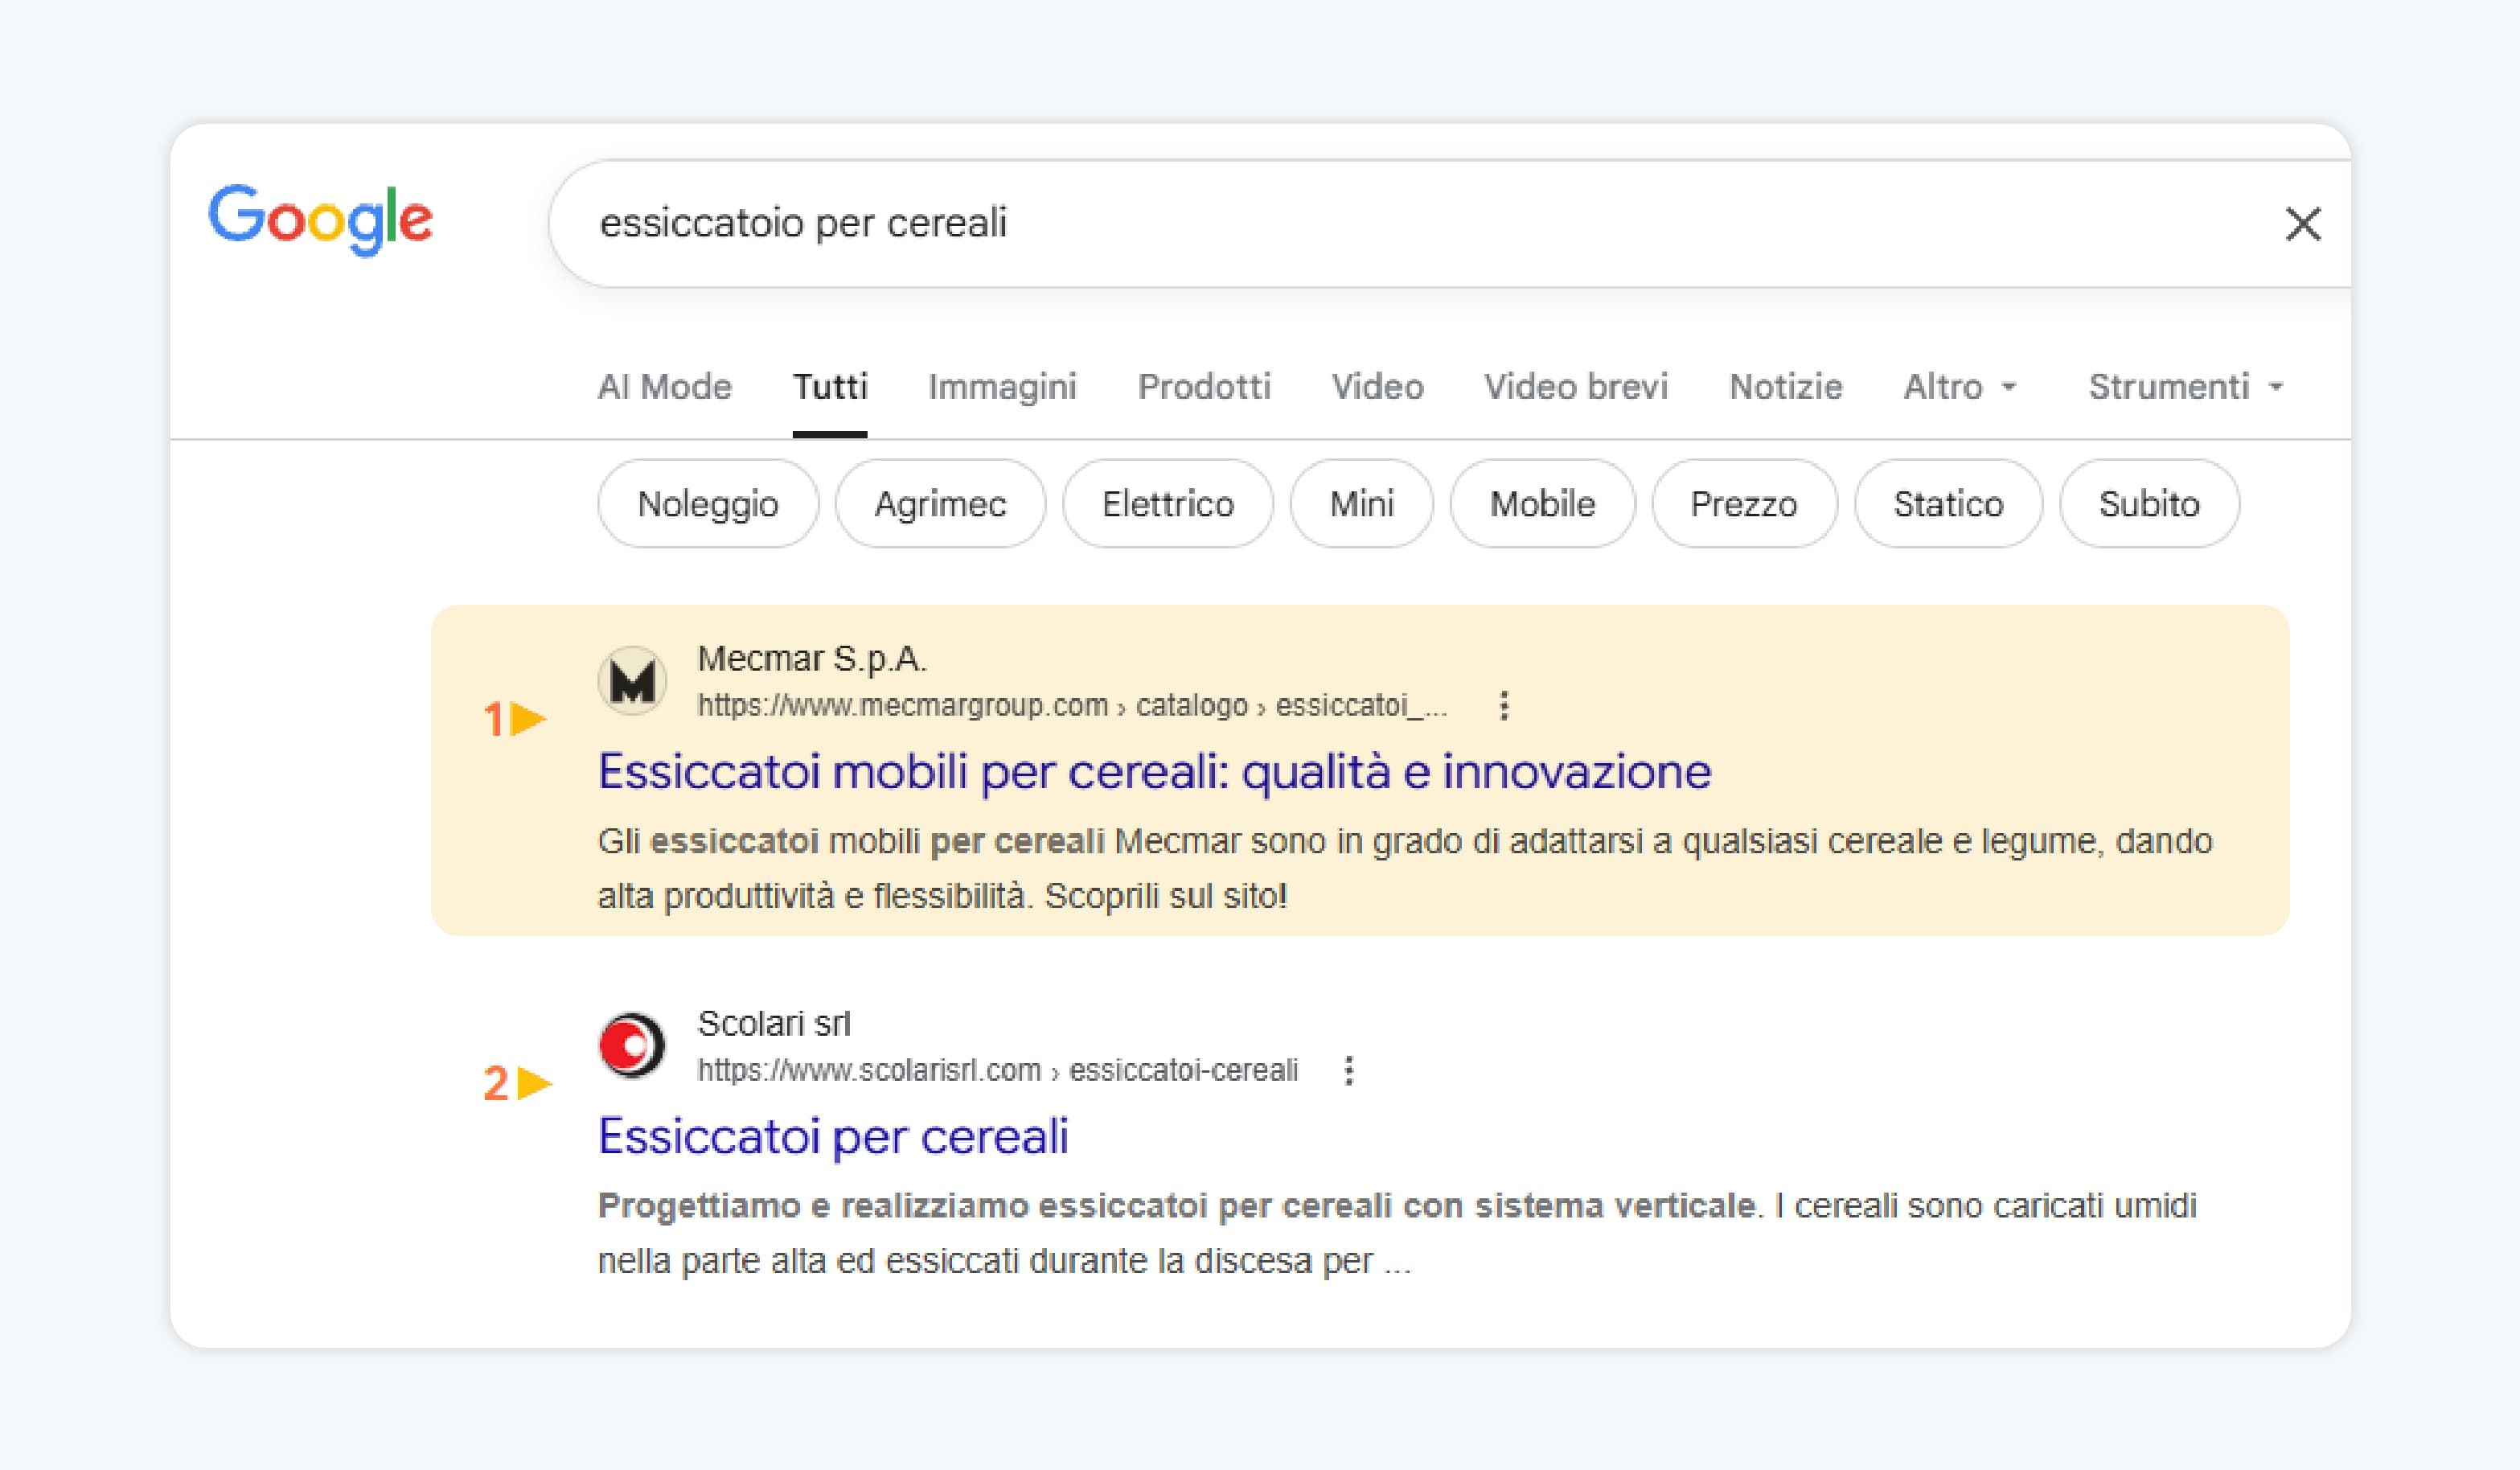Click the Mecmar S.p.A. favicon
The image size is (2520, 1470).
pyautogui.click(x=632, y=681)
